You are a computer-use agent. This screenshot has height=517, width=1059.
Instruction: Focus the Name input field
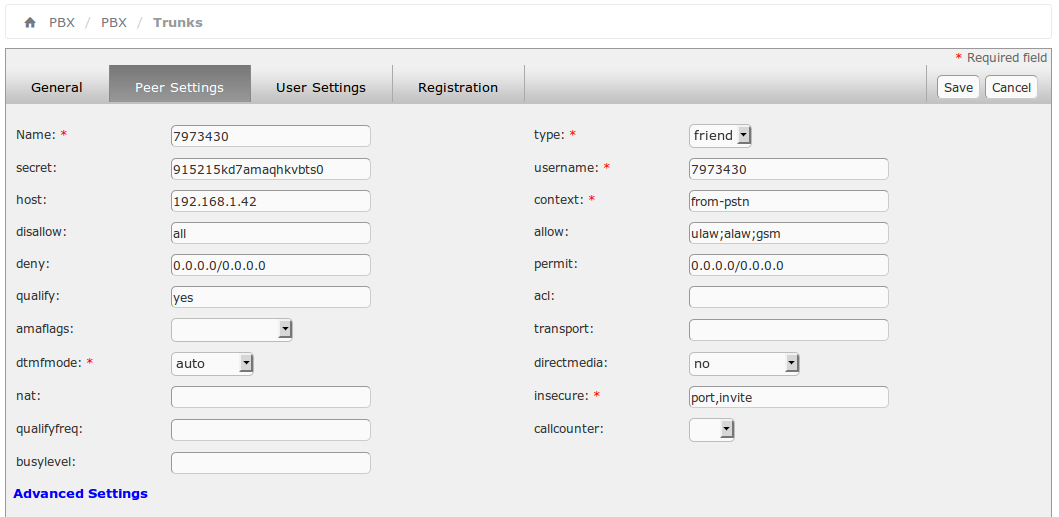(271, 136)
